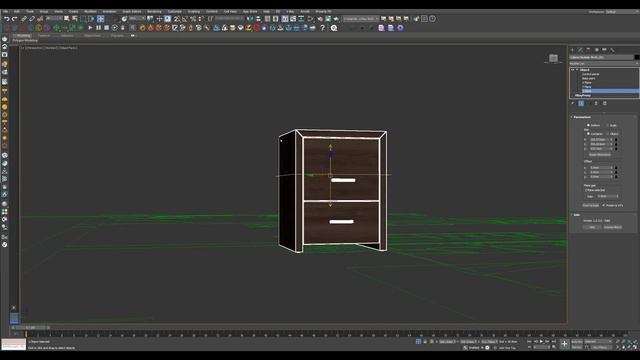Open the Motion tab of command panel
The width and height of the screenshot is (640, 360).
tap(596, 50)
